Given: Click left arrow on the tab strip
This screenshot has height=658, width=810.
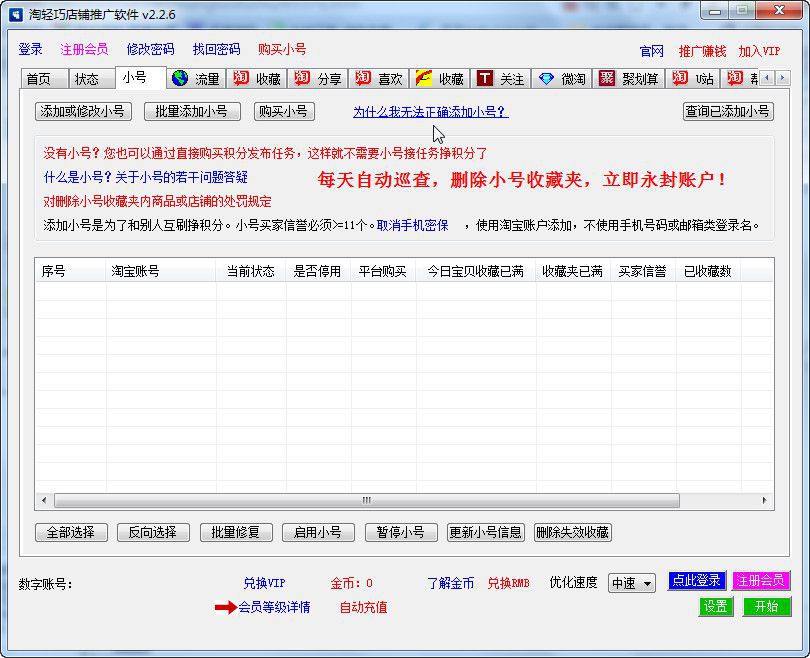Looking at the screenshot, I should coord(766,77).
